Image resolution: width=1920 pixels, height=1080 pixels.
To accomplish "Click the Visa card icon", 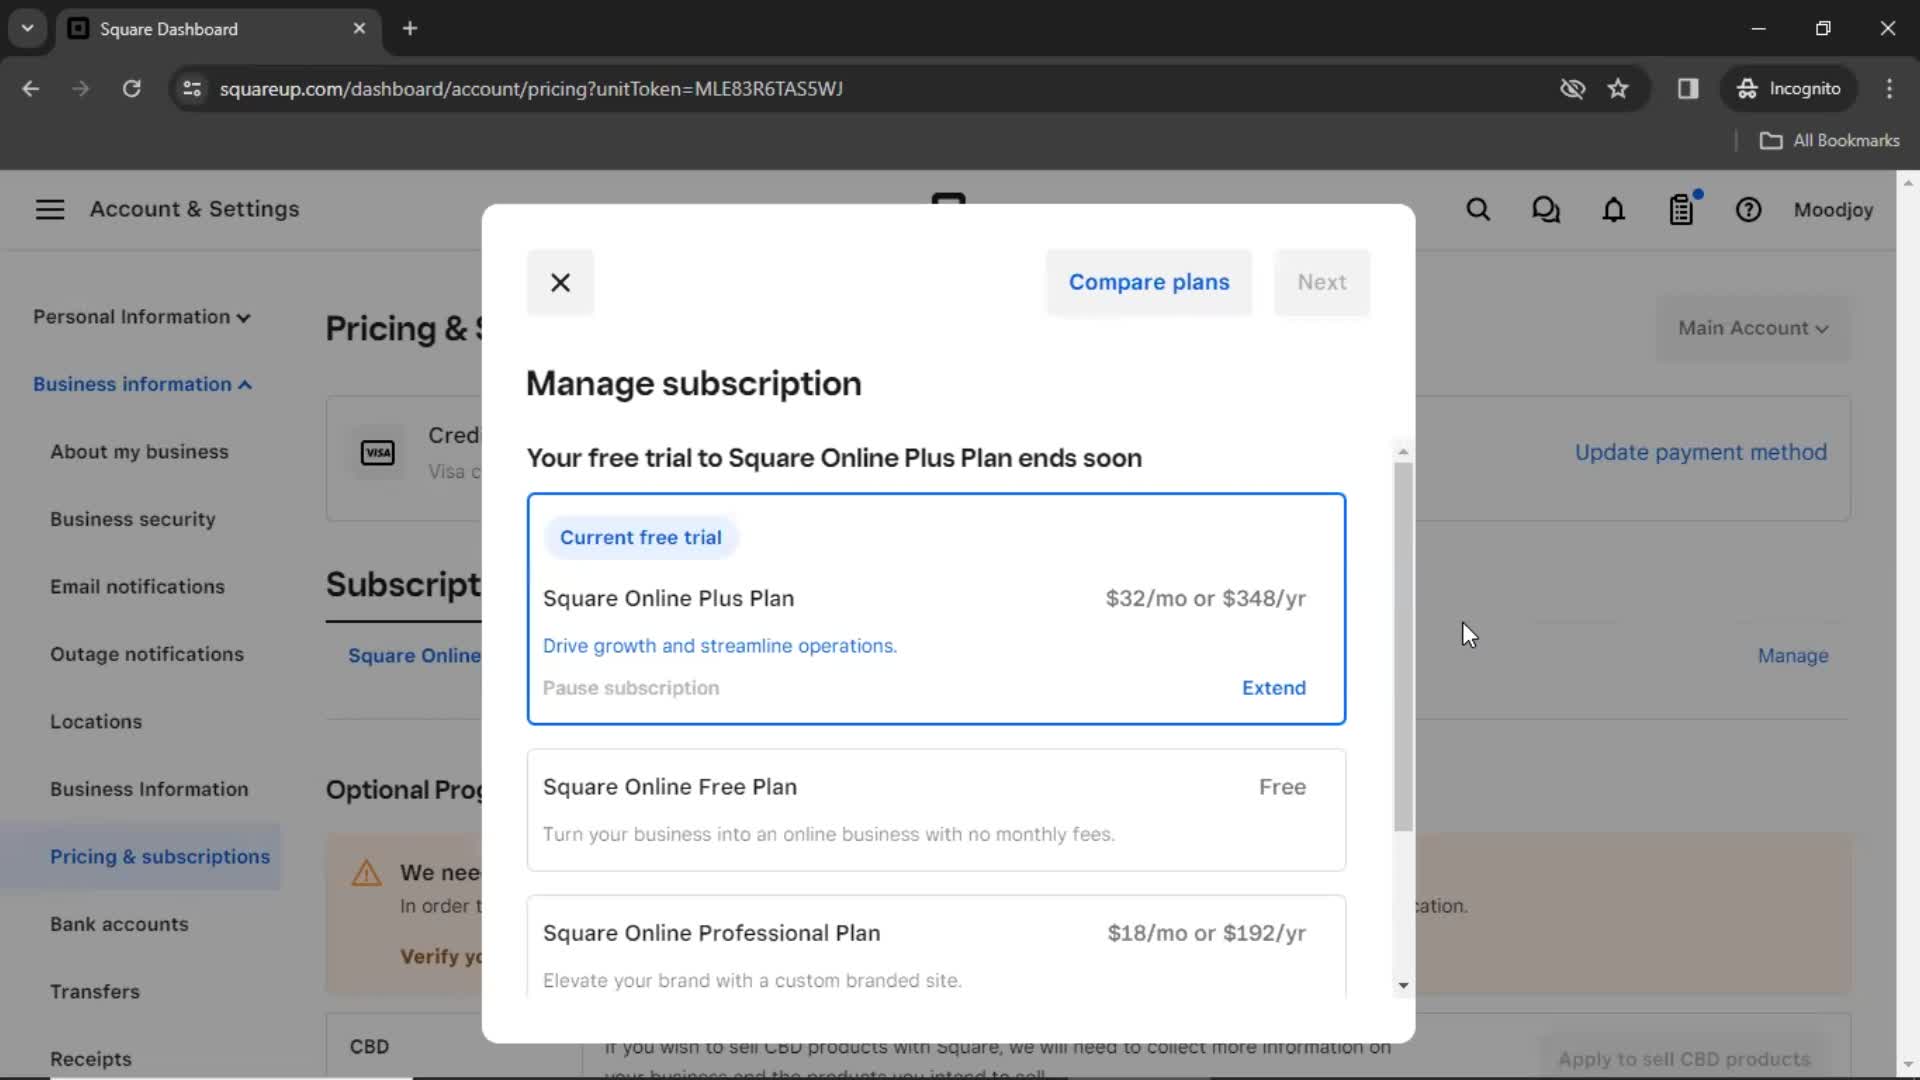I will (x=377, y=453).
